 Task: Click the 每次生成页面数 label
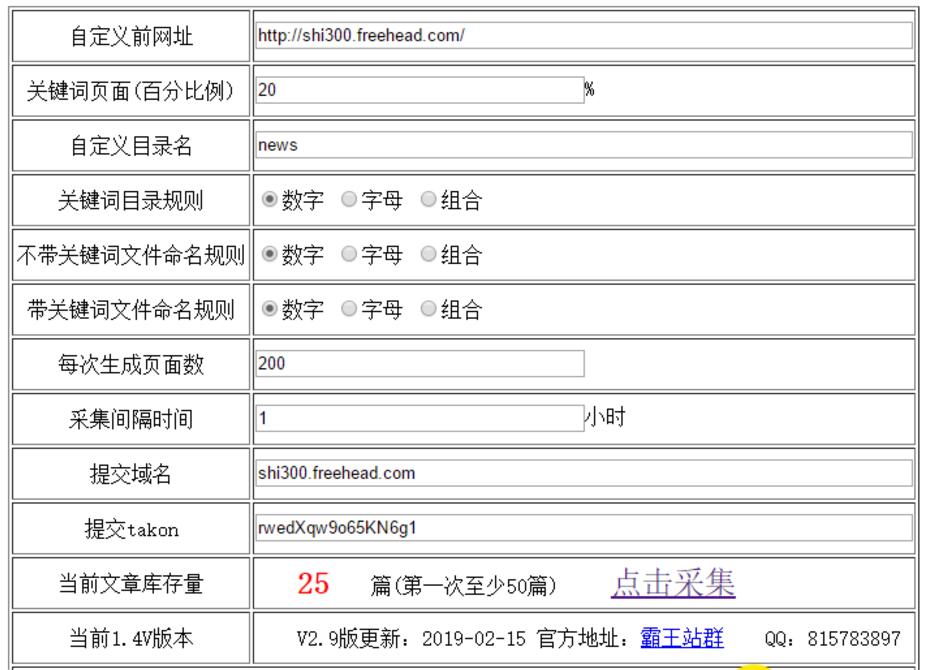(131, 364)
